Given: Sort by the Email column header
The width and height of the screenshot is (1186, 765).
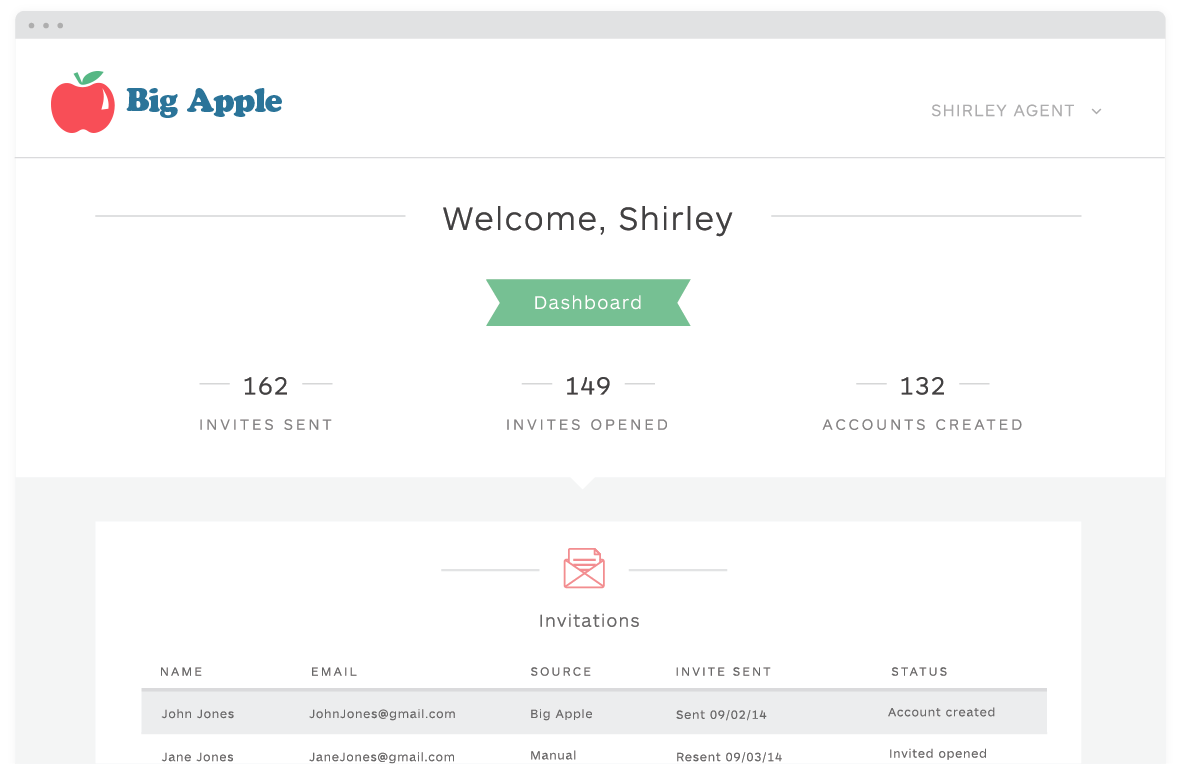Looking at the screenshot, I should point(334,672).
